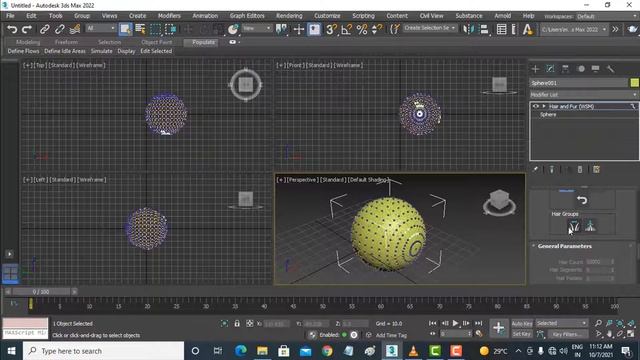This screenshot has width=640, height=360.
Task: Redo using the curved right arrow
Action: [27, 29]
